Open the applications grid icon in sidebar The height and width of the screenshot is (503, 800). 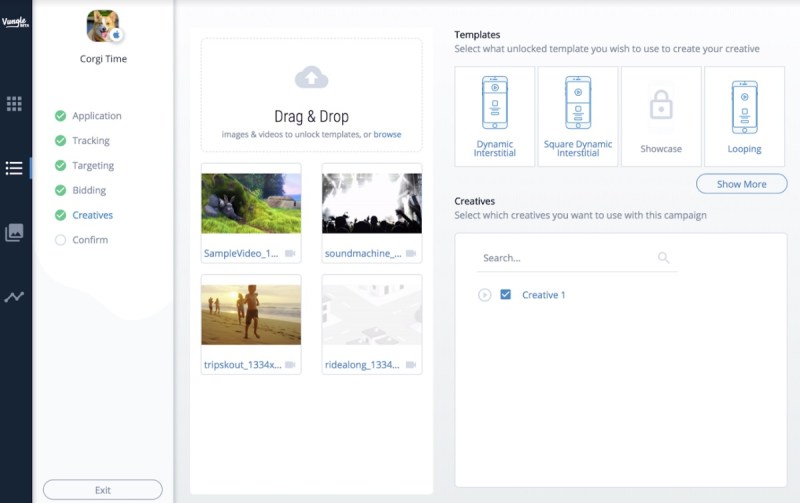click(x=14, y=104)
